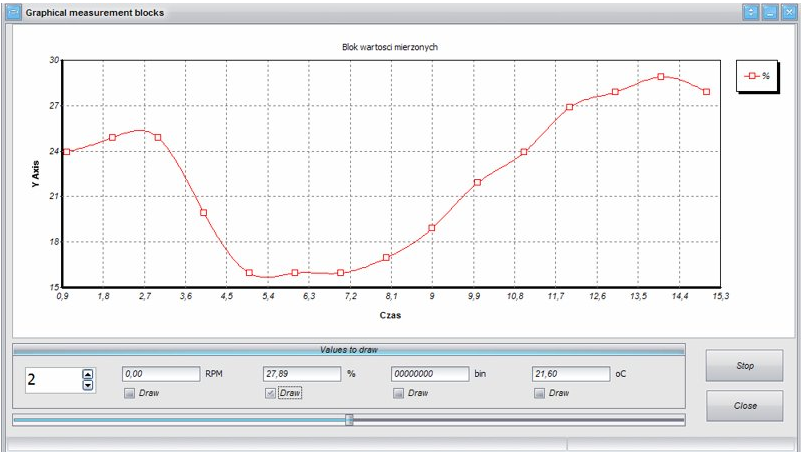The image size is (808, 455).
Task: Minimize the Graphical measurement blocks window
Action: pos(770,12)
